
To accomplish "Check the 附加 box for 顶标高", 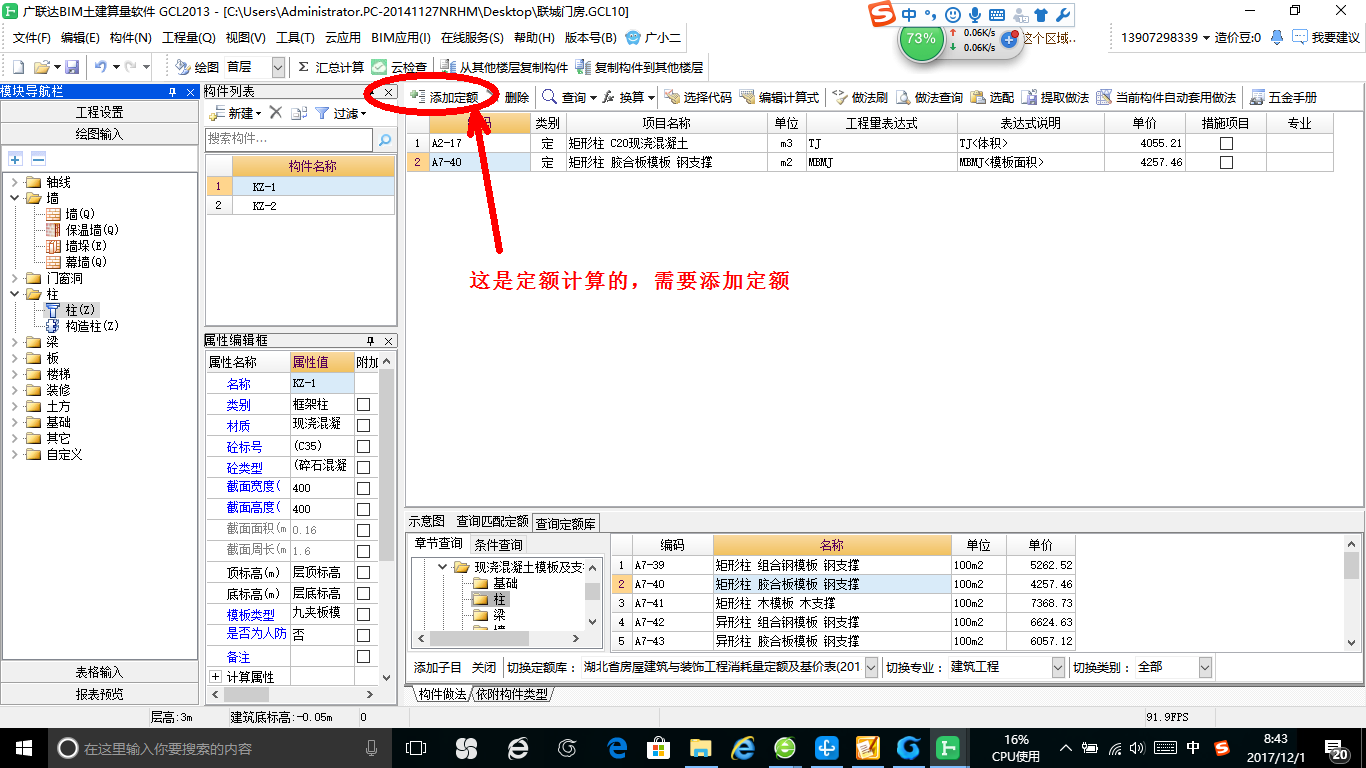I will pos(364,572).
